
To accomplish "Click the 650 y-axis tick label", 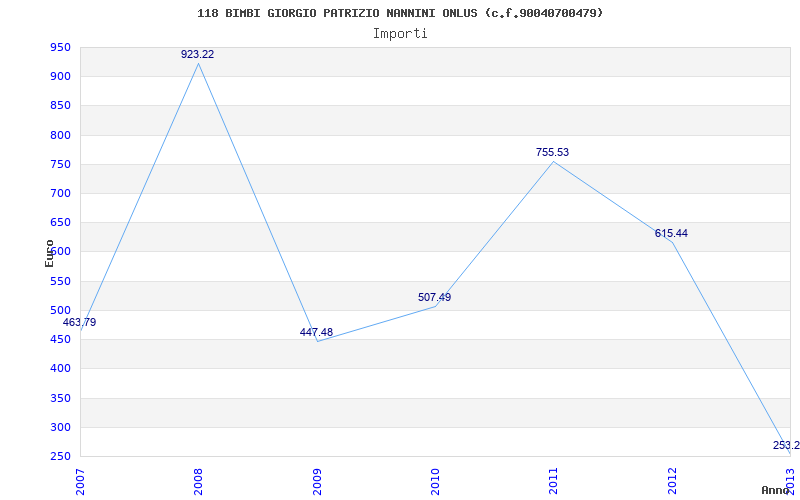I will point(60,222).
